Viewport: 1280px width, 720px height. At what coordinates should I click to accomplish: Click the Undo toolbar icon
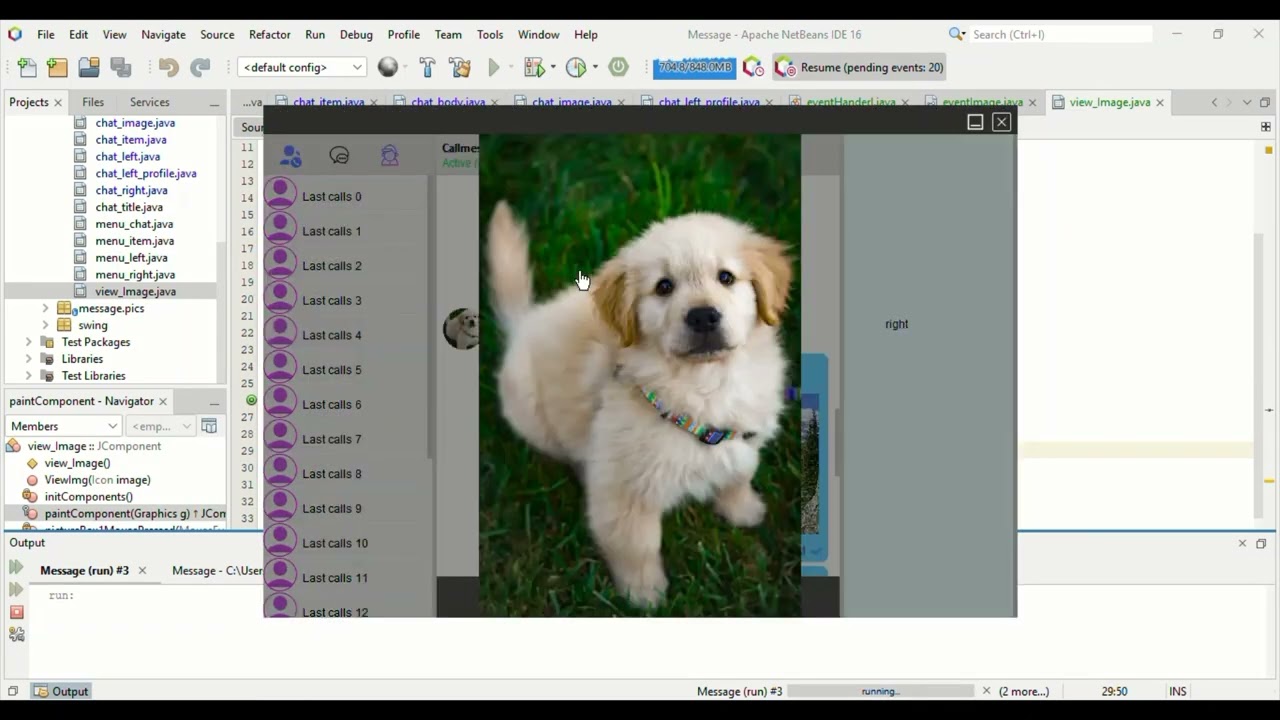(168, 67)
